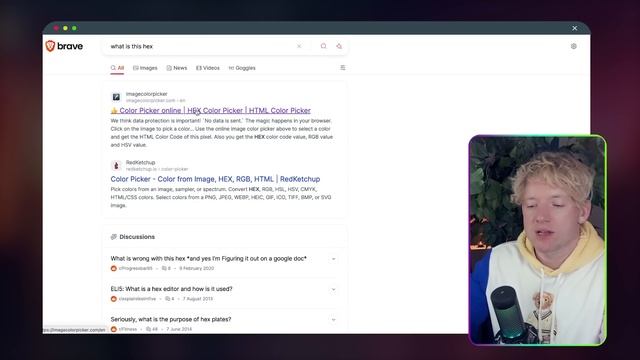Expand 'What is wrong with this hex' discussion
This screenshot has height=360, width=640.
[x=333, y=259]
